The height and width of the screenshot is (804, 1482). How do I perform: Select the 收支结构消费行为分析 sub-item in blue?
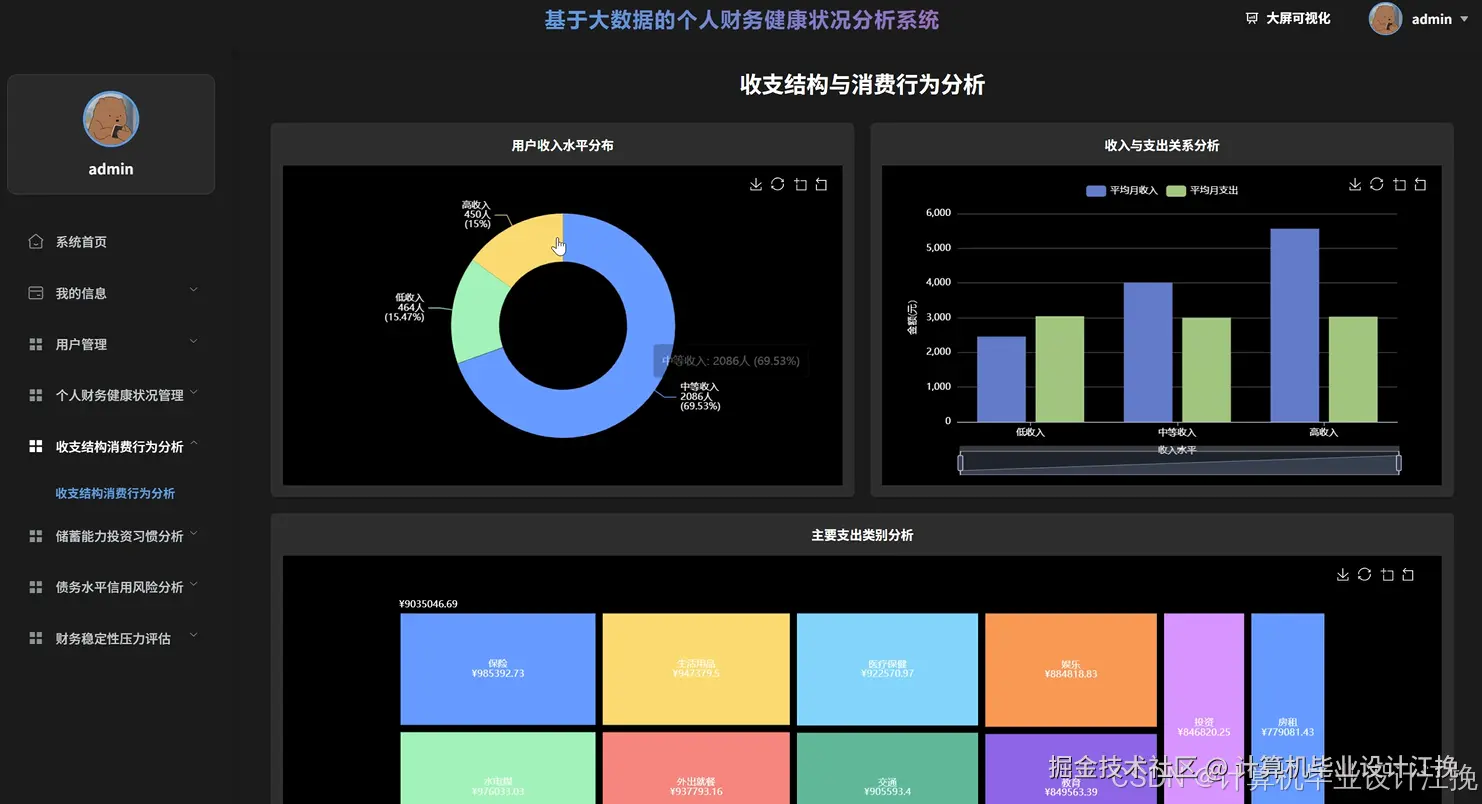(115, 493)
